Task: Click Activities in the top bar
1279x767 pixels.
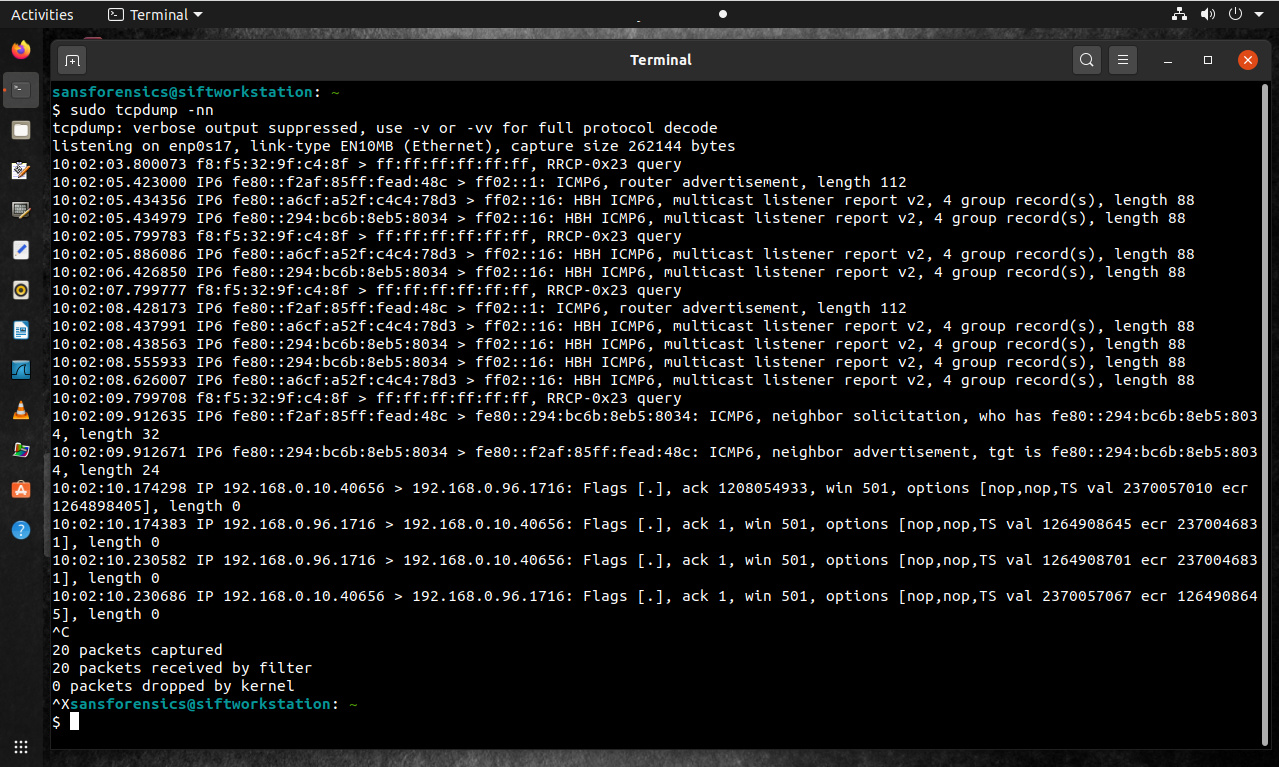Action: pyautogui.click(x=42, y=15)
